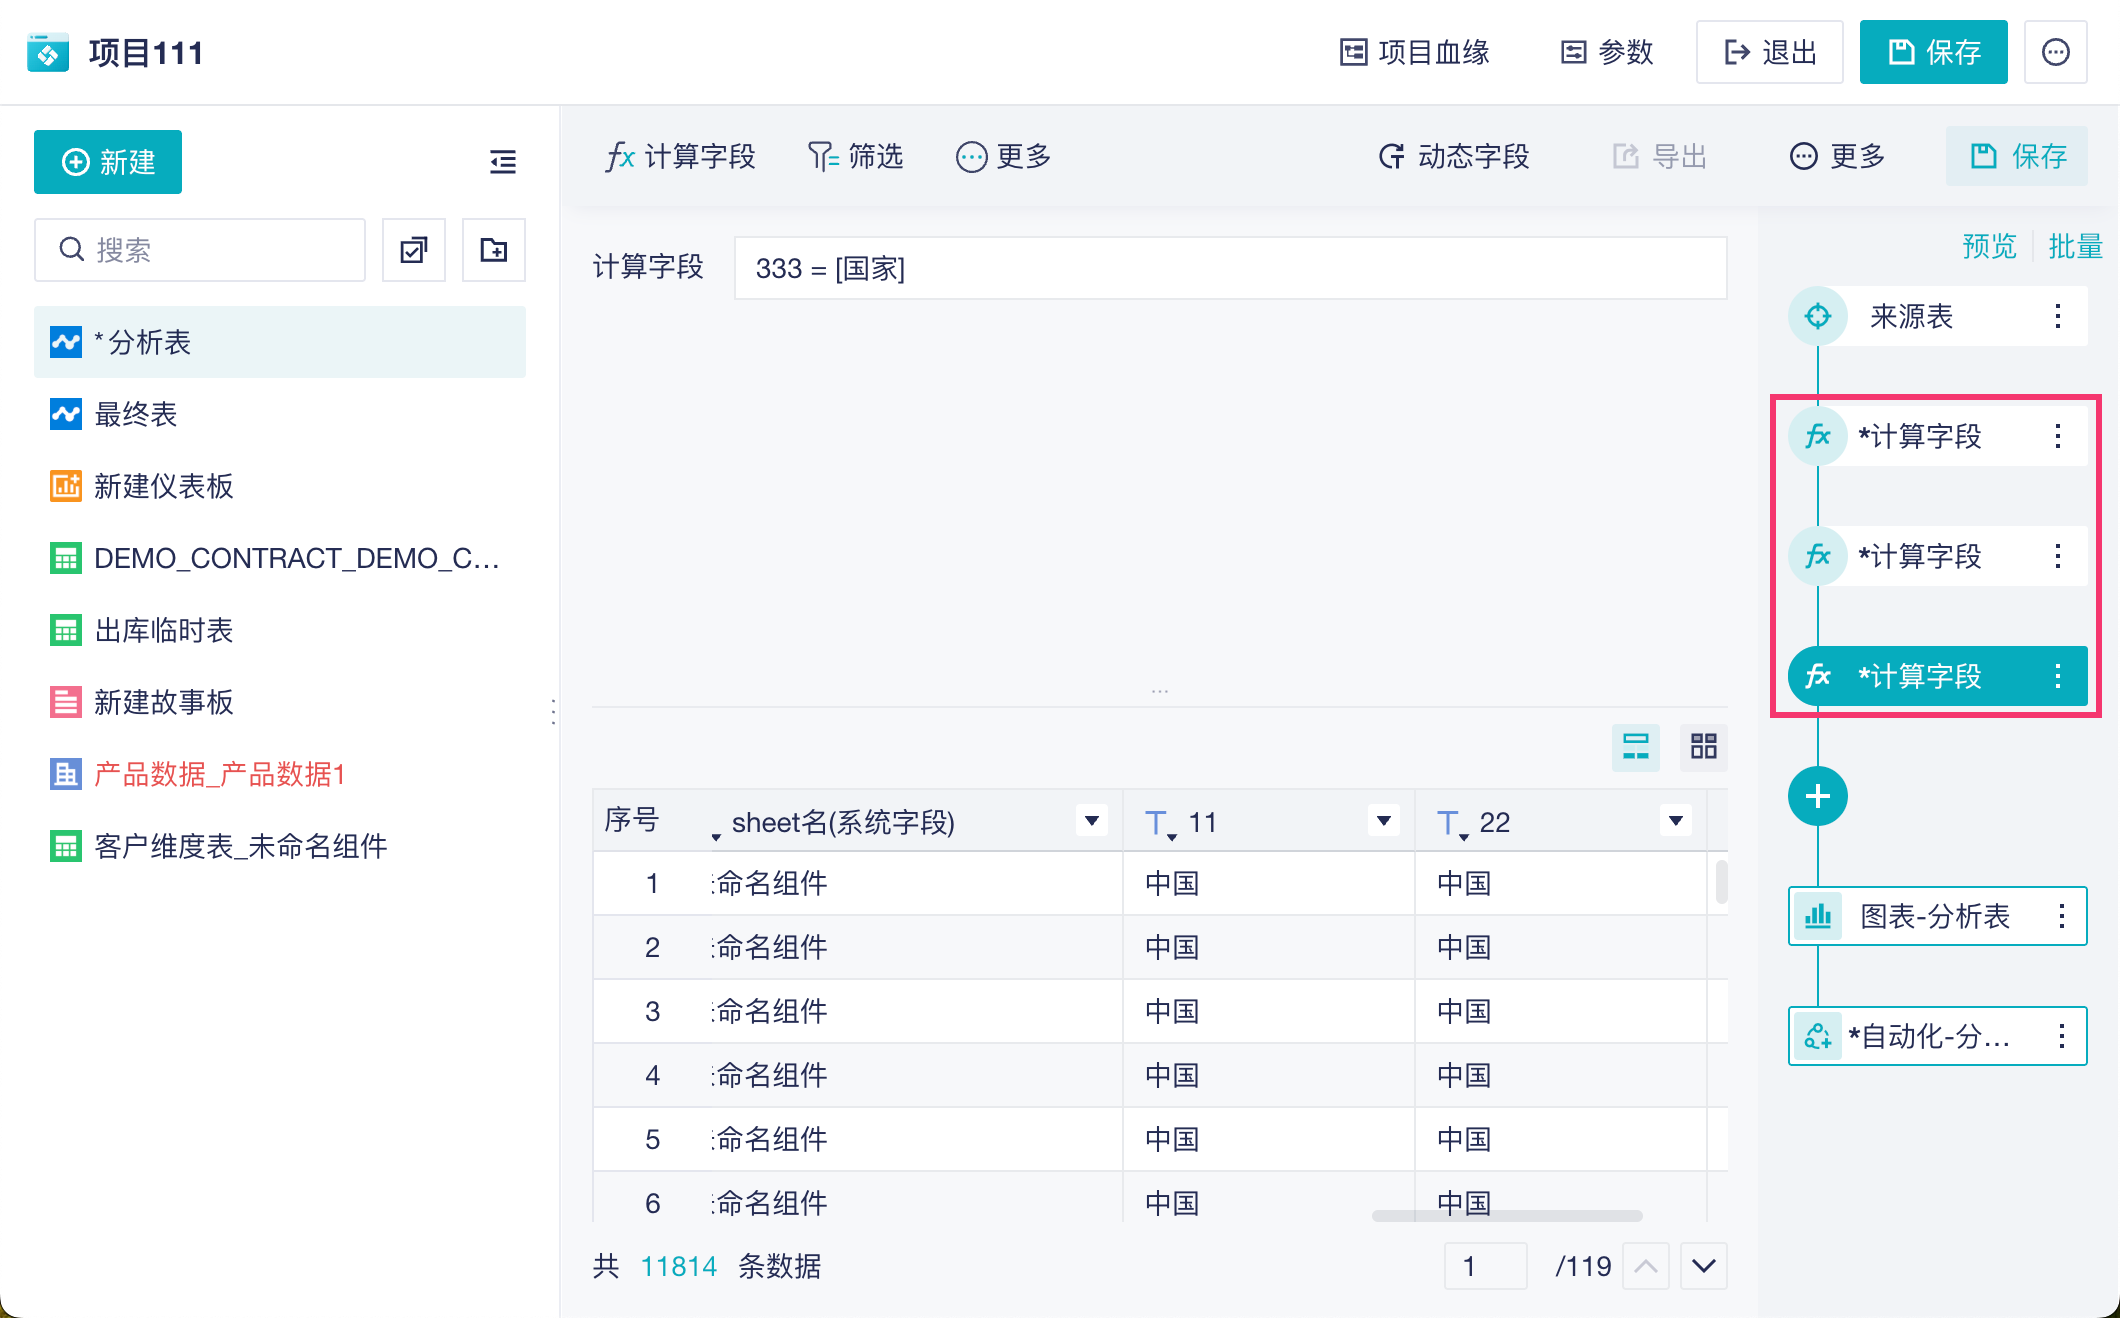The width and height of the screenshot is (2120, 1318).
Task: Go to the next page with the down chevron
Action: [x=1704, y=1266]
